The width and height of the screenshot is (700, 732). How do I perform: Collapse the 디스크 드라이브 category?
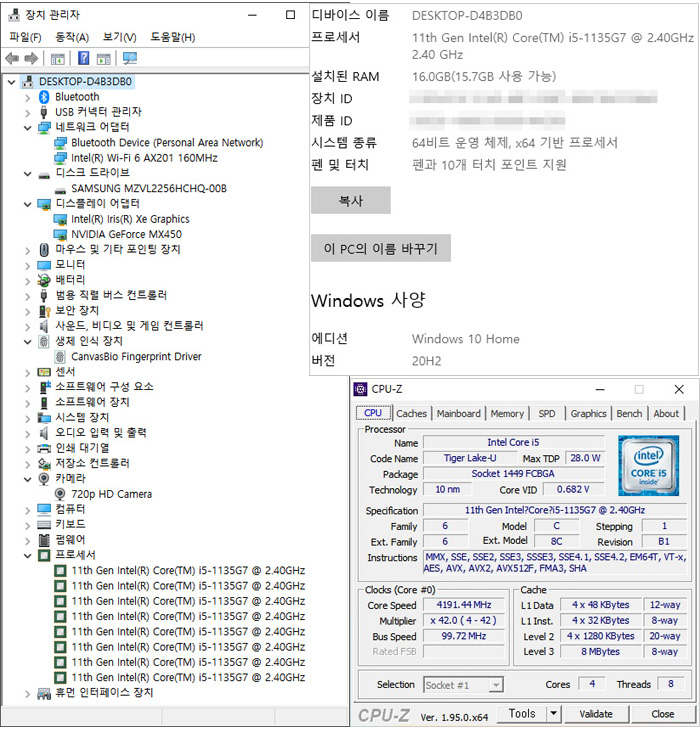point(28,174)
